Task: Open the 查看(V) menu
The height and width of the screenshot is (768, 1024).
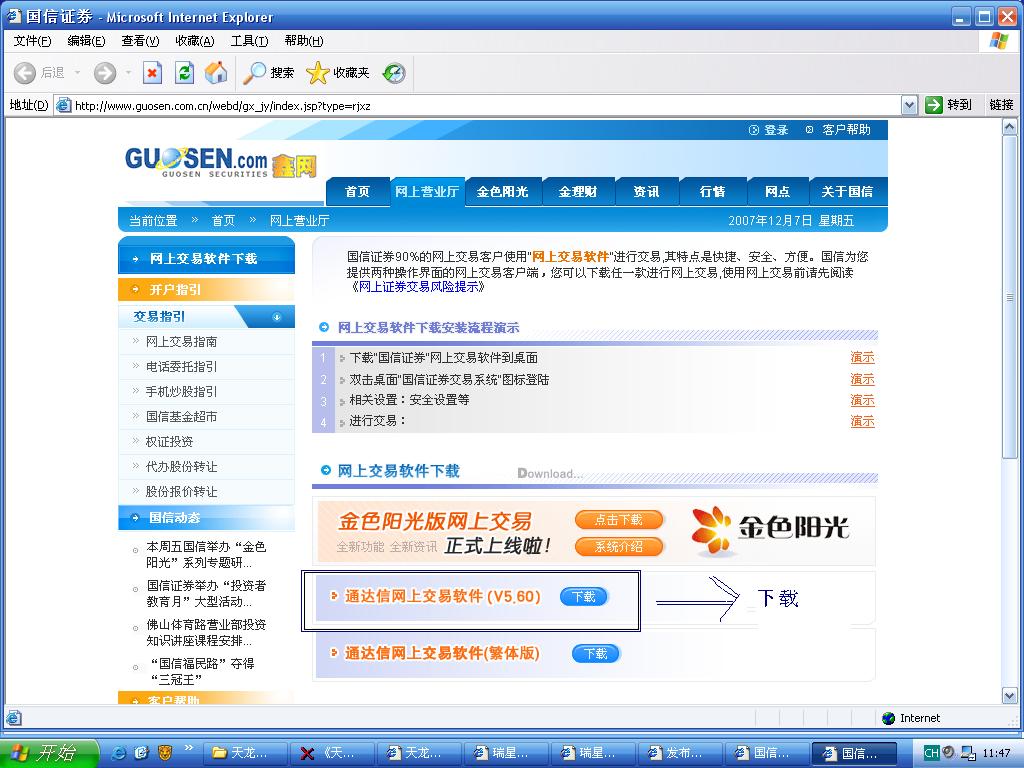Action: pos(140,40)
